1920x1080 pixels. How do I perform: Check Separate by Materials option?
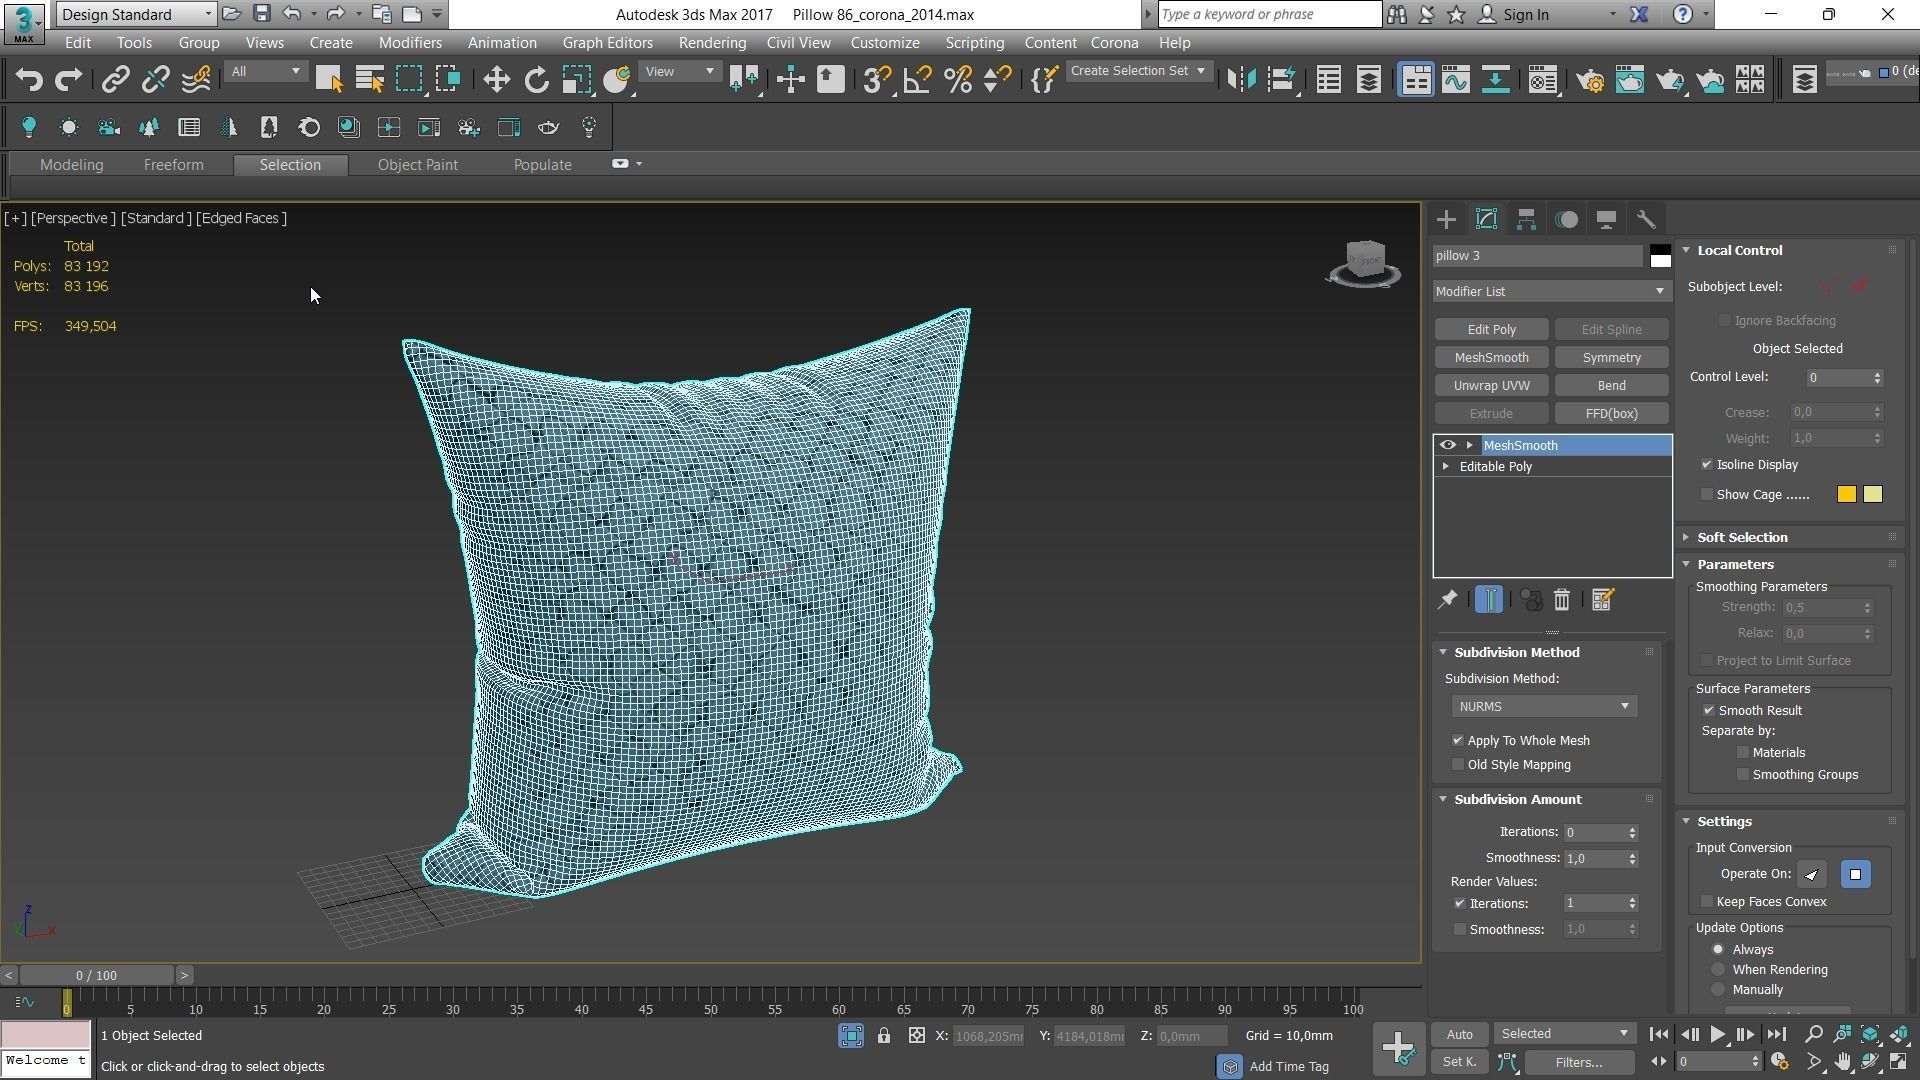click(1743, 753)
